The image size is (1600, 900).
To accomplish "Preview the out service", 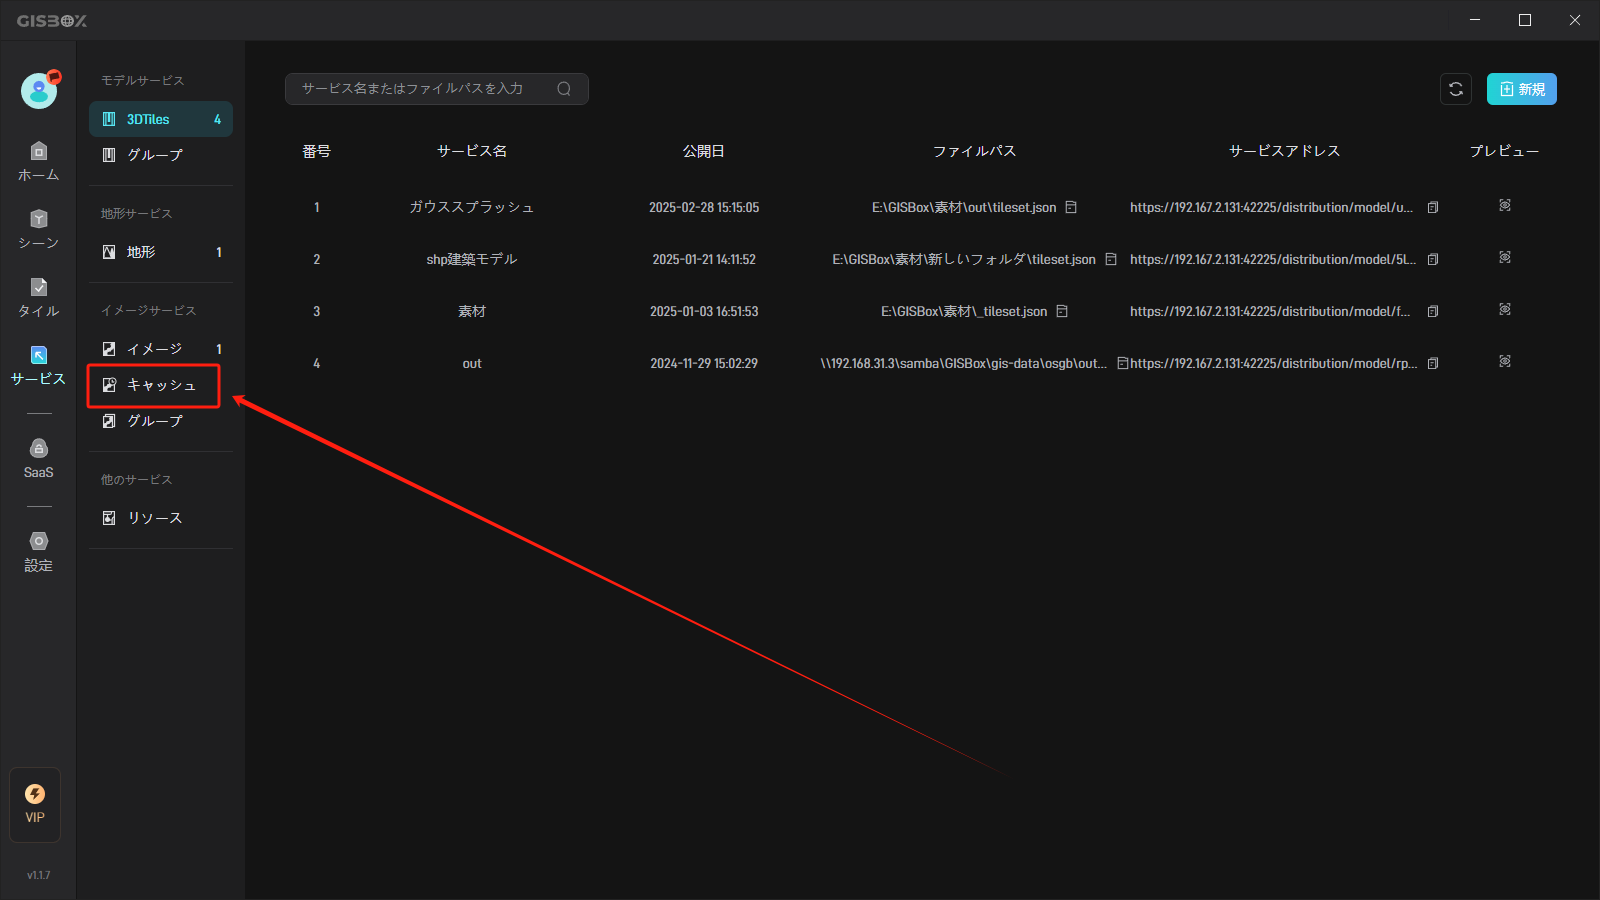I will point(1505,361).
